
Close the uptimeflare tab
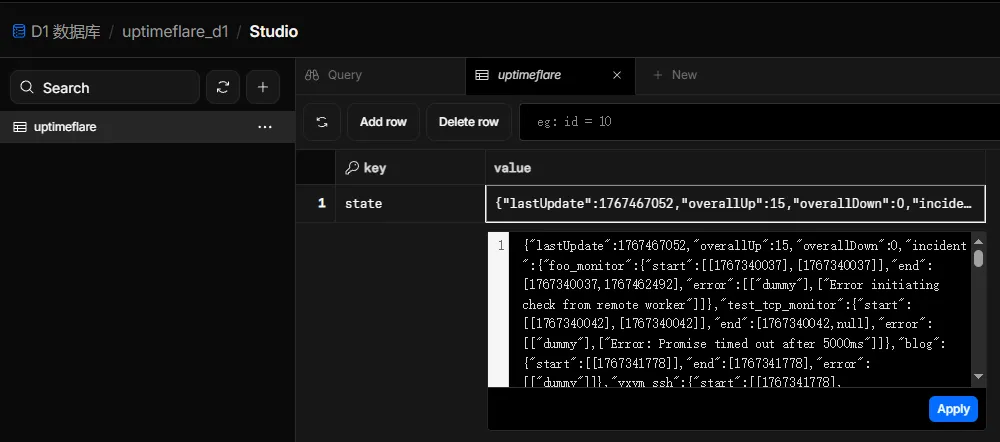617,75
